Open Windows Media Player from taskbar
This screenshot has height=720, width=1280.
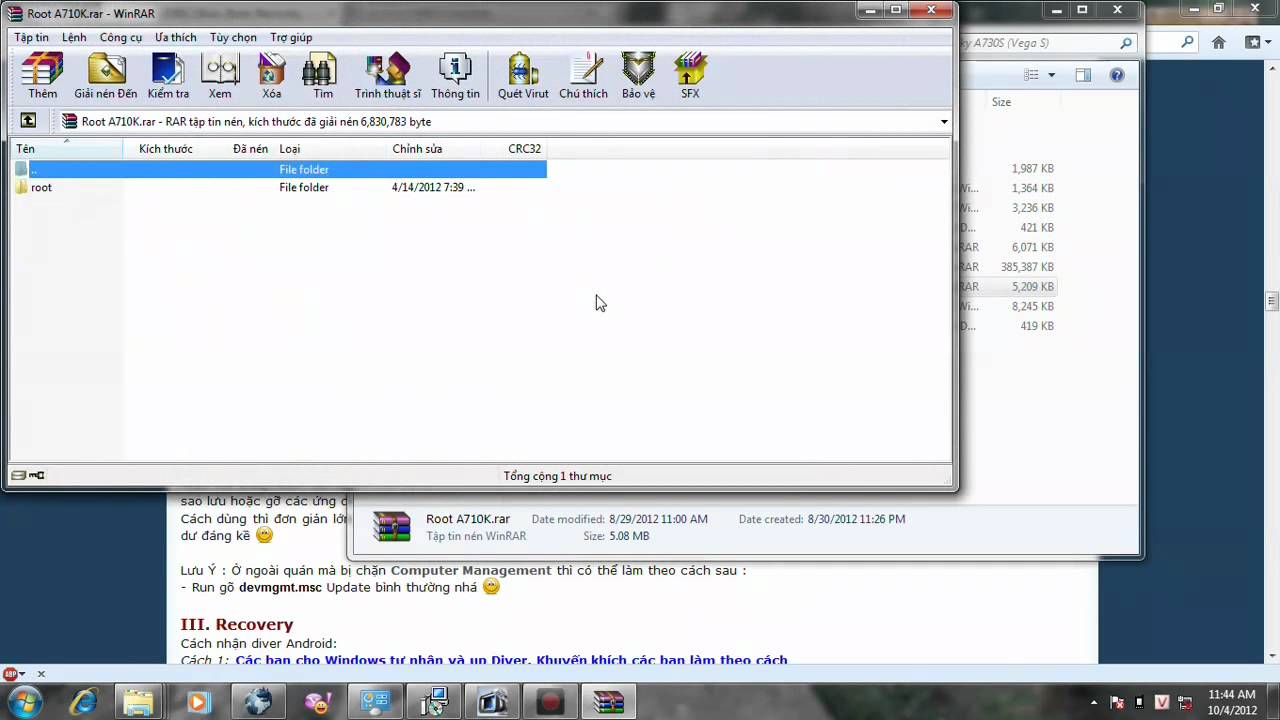coord(197,702)
